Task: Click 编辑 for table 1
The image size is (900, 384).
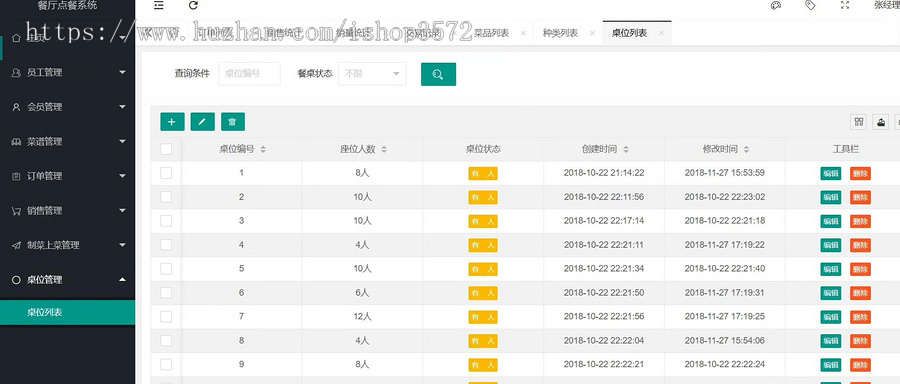Action: click(x=831, y=173)
